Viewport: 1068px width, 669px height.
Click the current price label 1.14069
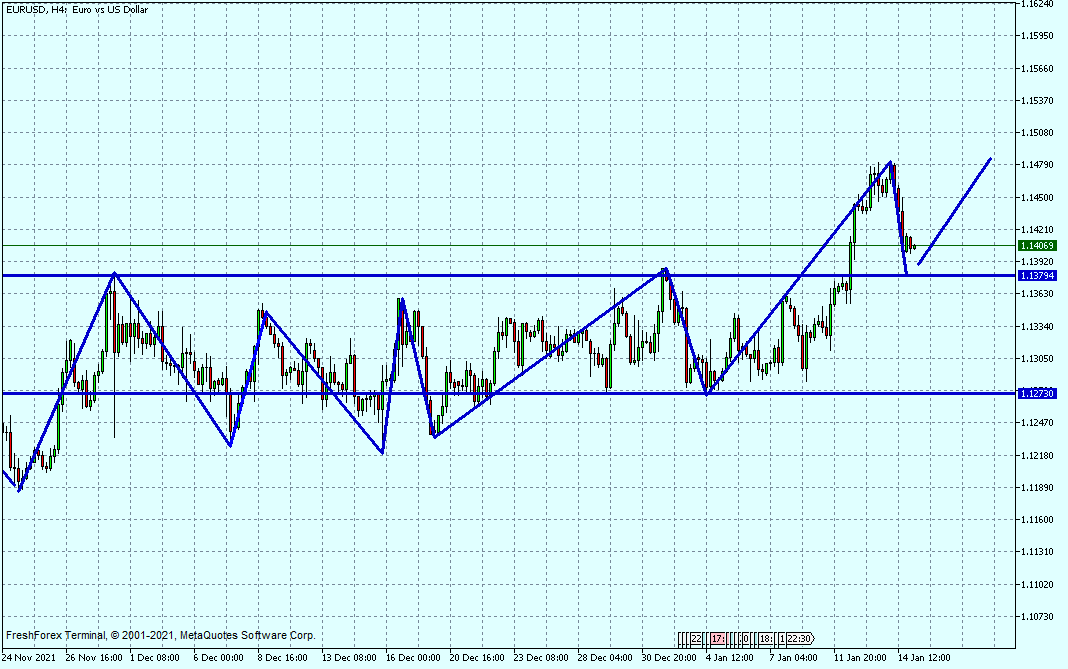(x=1037, y=246)
